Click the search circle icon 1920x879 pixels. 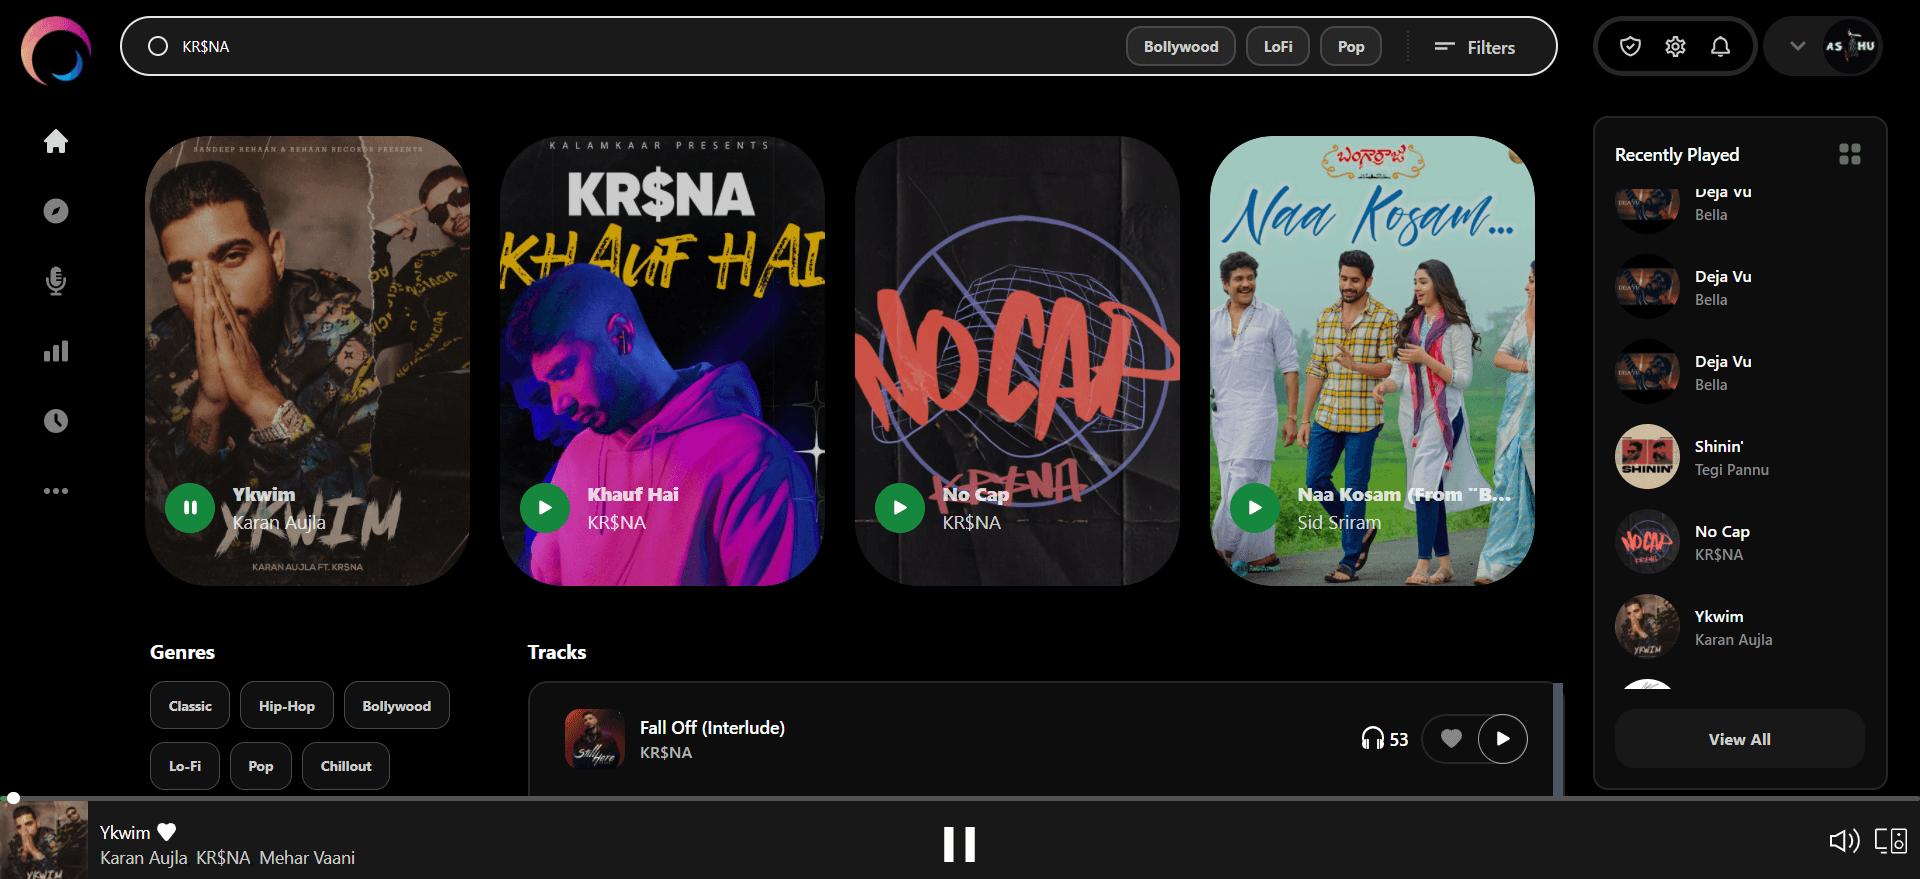[158, 46]
